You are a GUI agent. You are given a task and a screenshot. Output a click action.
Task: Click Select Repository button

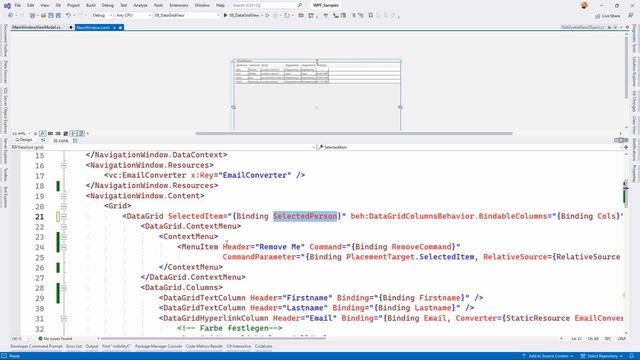click(x=602, y=356)
